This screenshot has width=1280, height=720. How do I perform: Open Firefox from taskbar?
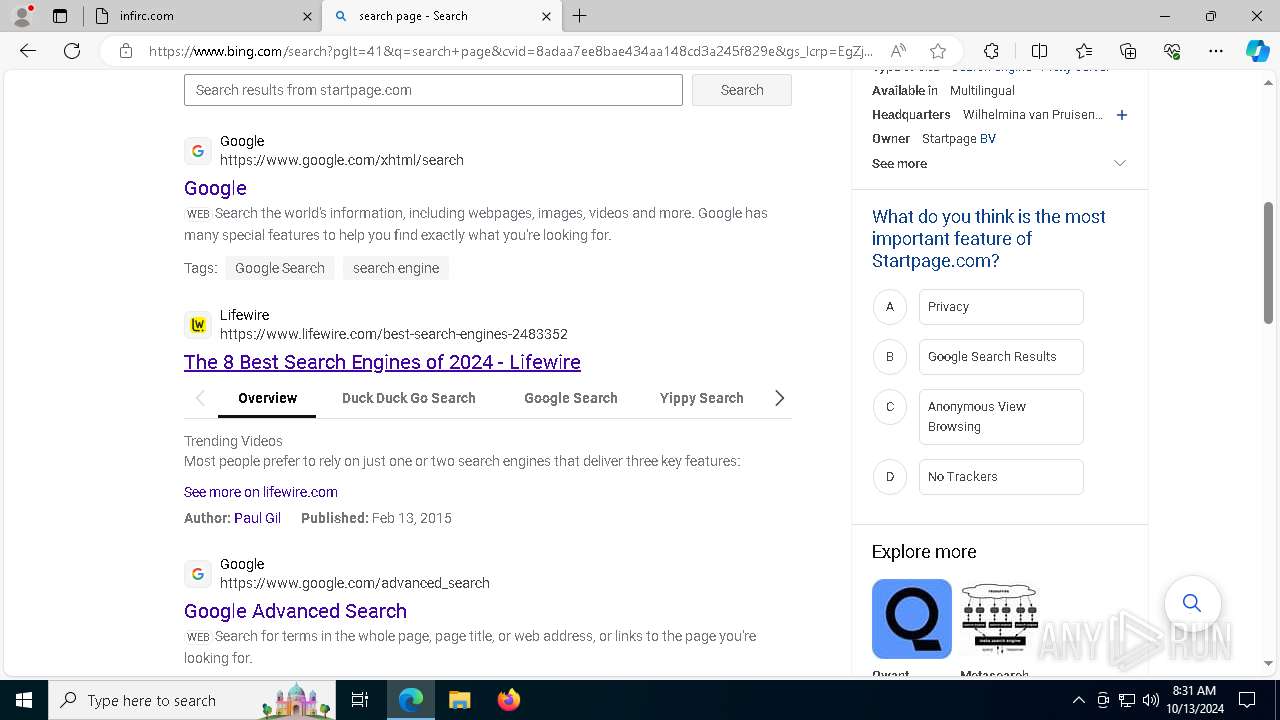pos(509,700)
